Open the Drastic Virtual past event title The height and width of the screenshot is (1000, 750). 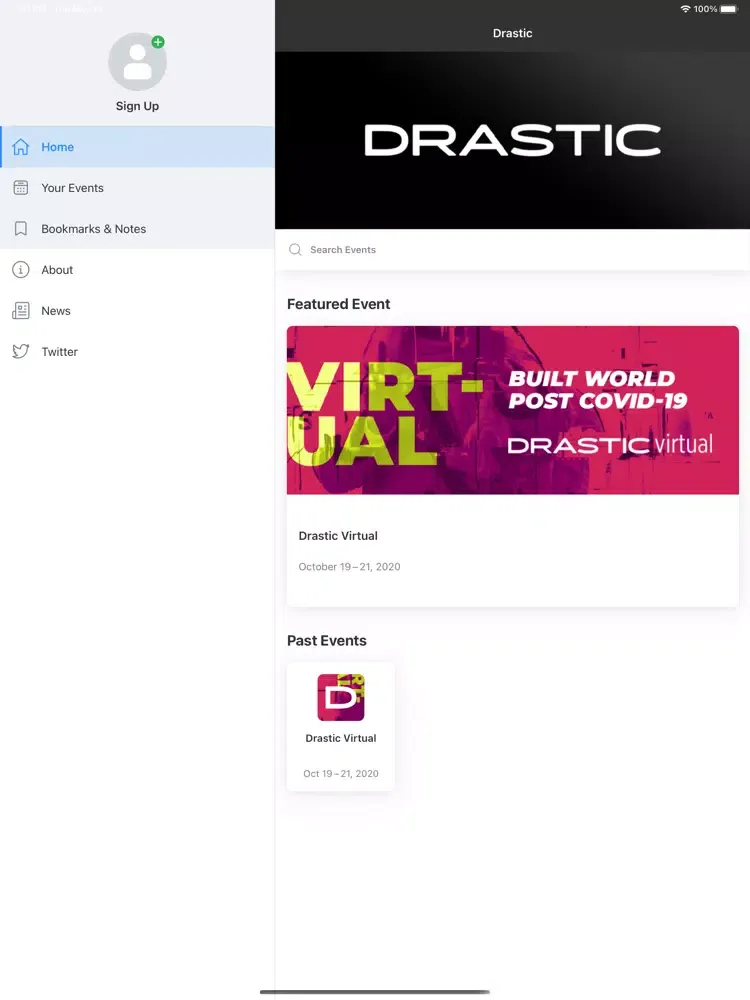341,738
